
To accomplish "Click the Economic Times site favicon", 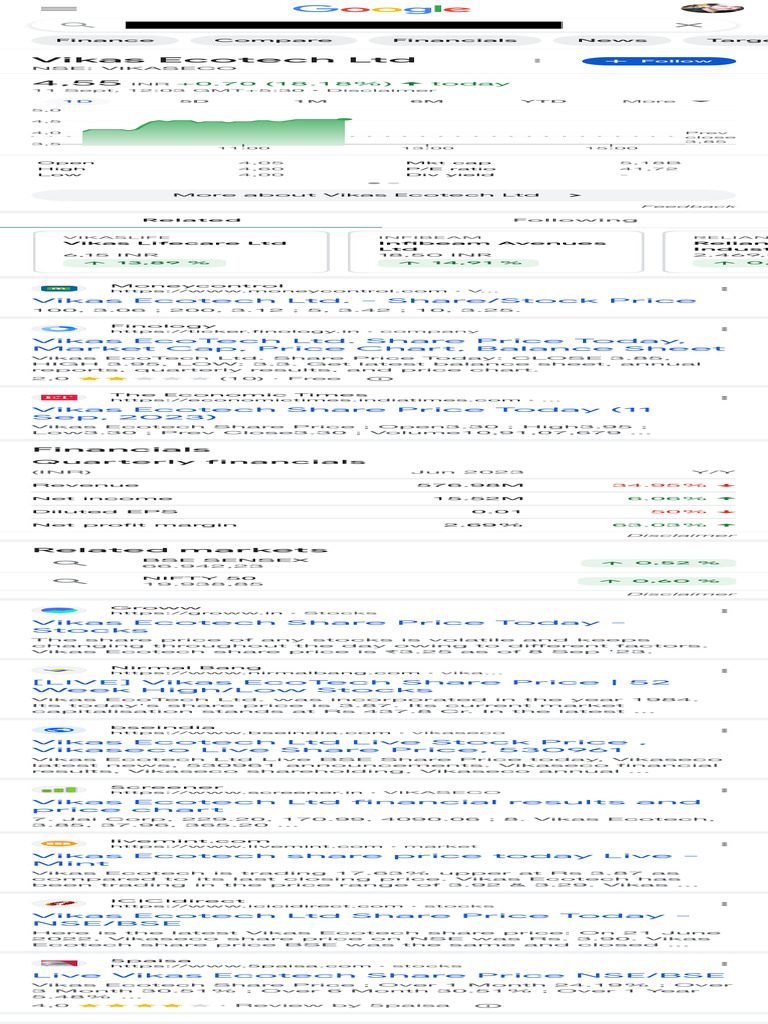I will point(59,397).
